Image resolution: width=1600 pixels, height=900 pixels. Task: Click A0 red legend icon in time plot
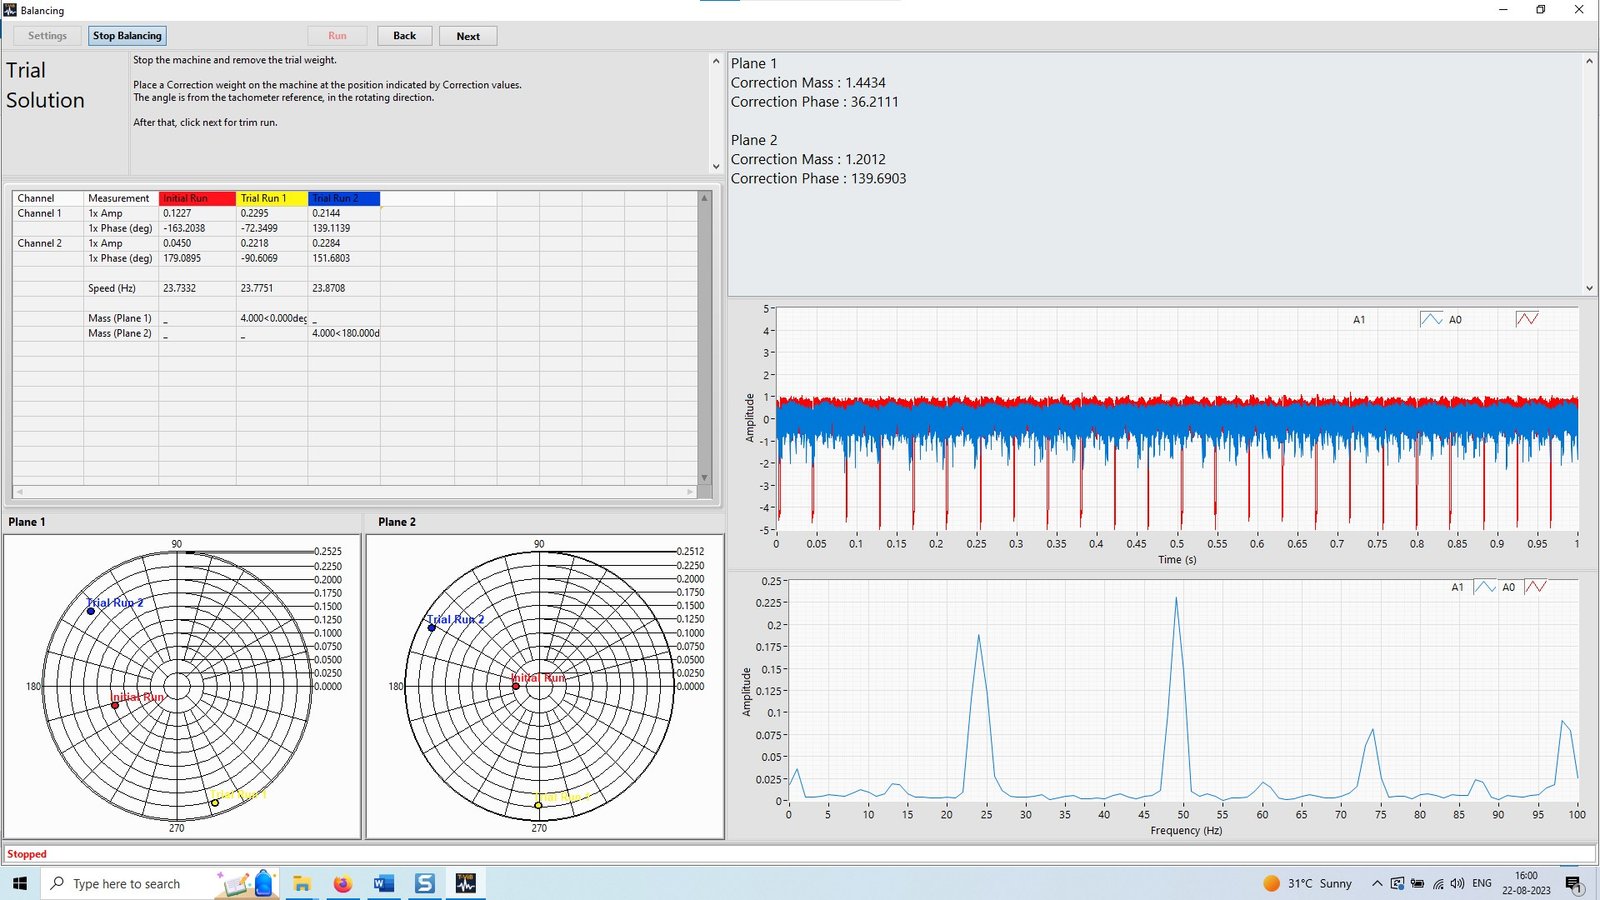pyautogui.click(x=1527, y=319)
